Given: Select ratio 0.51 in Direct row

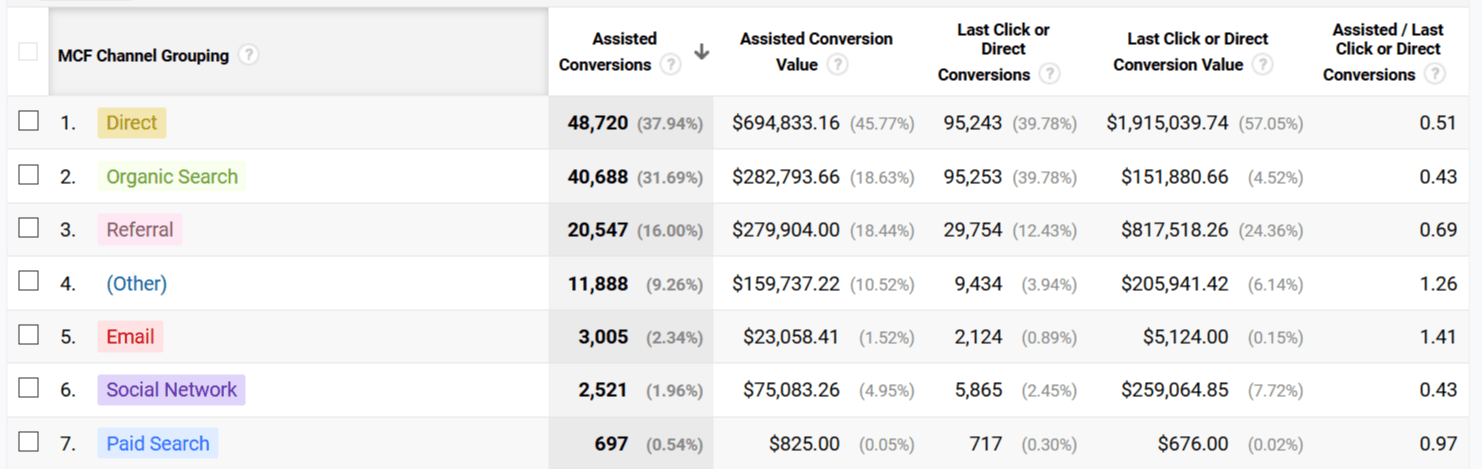Looking at the screenshot, I should tap(1438, 123).
